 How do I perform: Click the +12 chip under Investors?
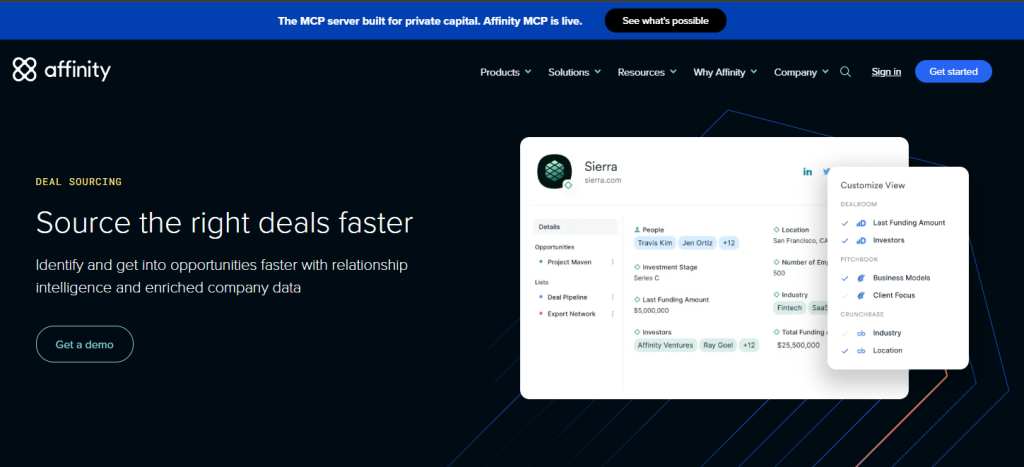point(749,345)
